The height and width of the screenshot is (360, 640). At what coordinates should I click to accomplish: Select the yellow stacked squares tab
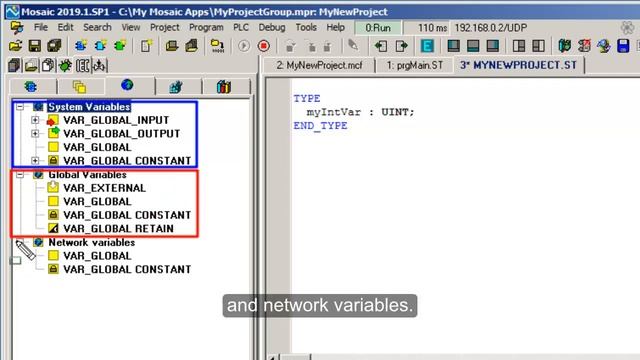click(80, 87)
